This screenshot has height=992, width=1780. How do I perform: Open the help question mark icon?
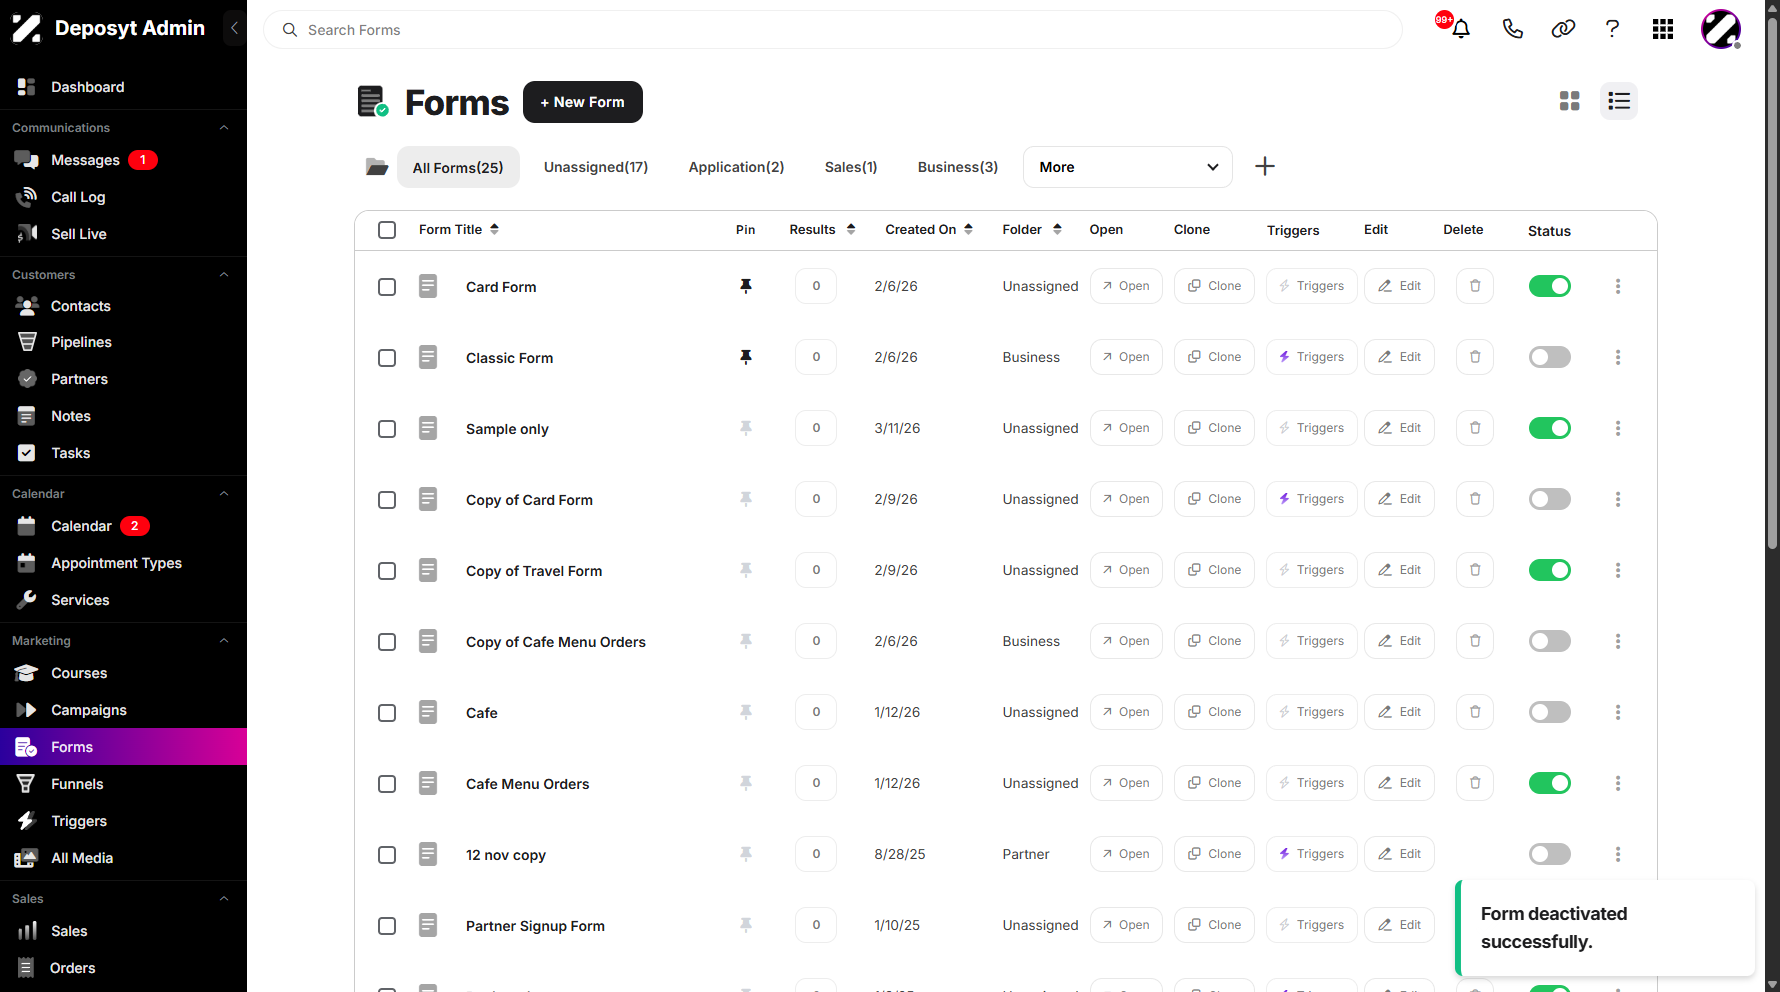(1612, 29)
